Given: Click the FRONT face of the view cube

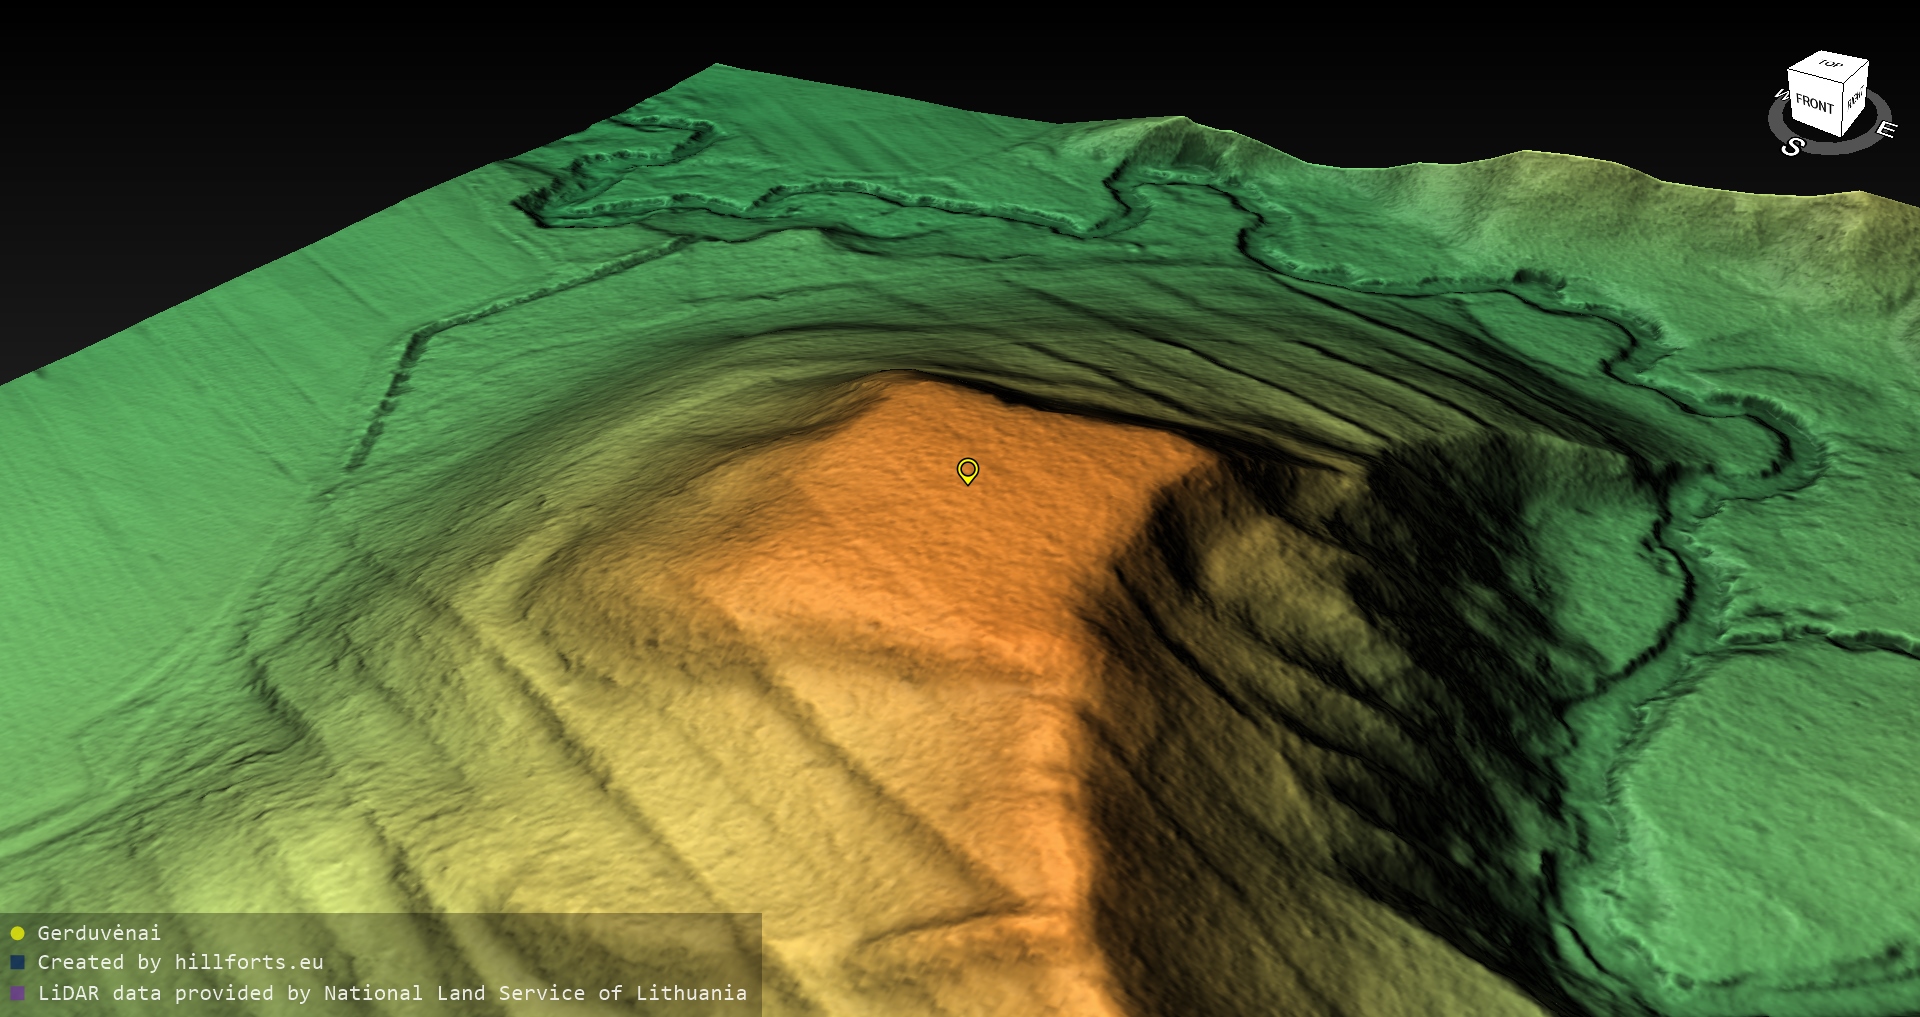Looking at the screenshot, I should (x=1814, y=104).
